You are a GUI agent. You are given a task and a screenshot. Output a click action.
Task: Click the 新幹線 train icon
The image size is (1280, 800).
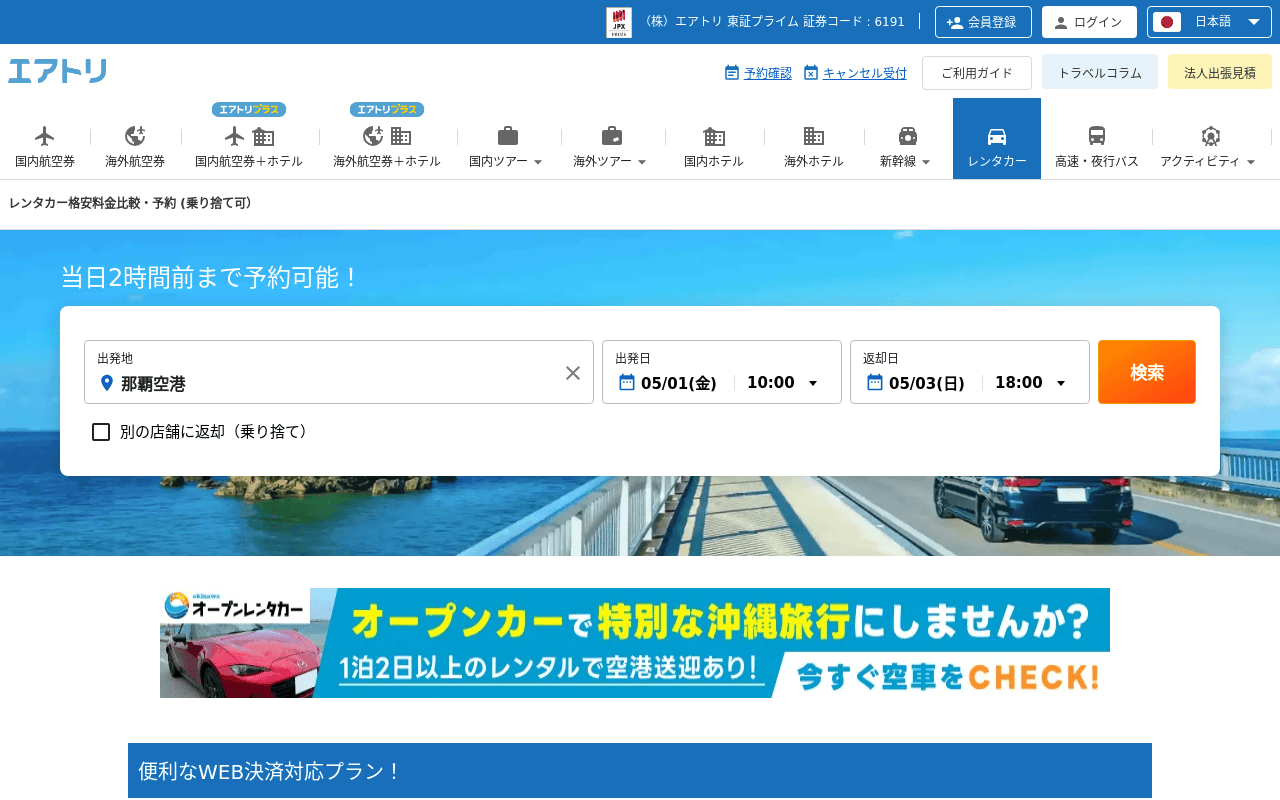[x=908, y=136]
